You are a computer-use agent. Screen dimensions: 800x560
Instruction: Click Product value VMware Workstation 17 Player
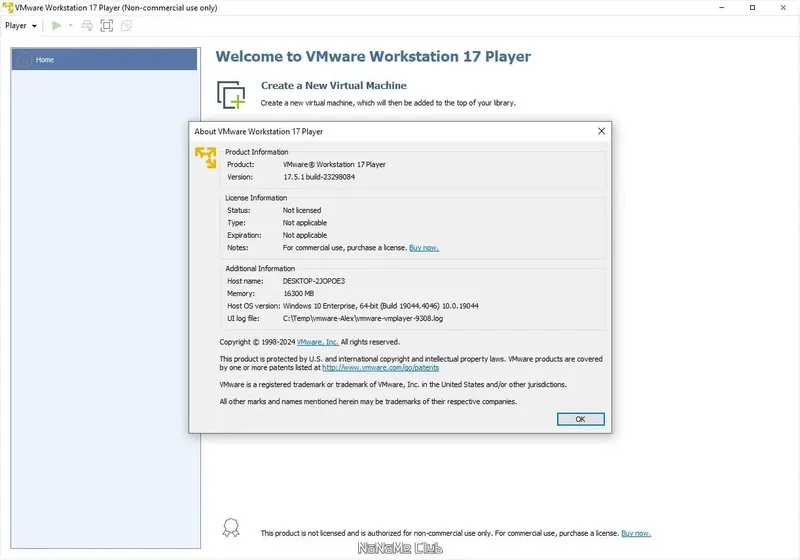click(x=334, y=164)
